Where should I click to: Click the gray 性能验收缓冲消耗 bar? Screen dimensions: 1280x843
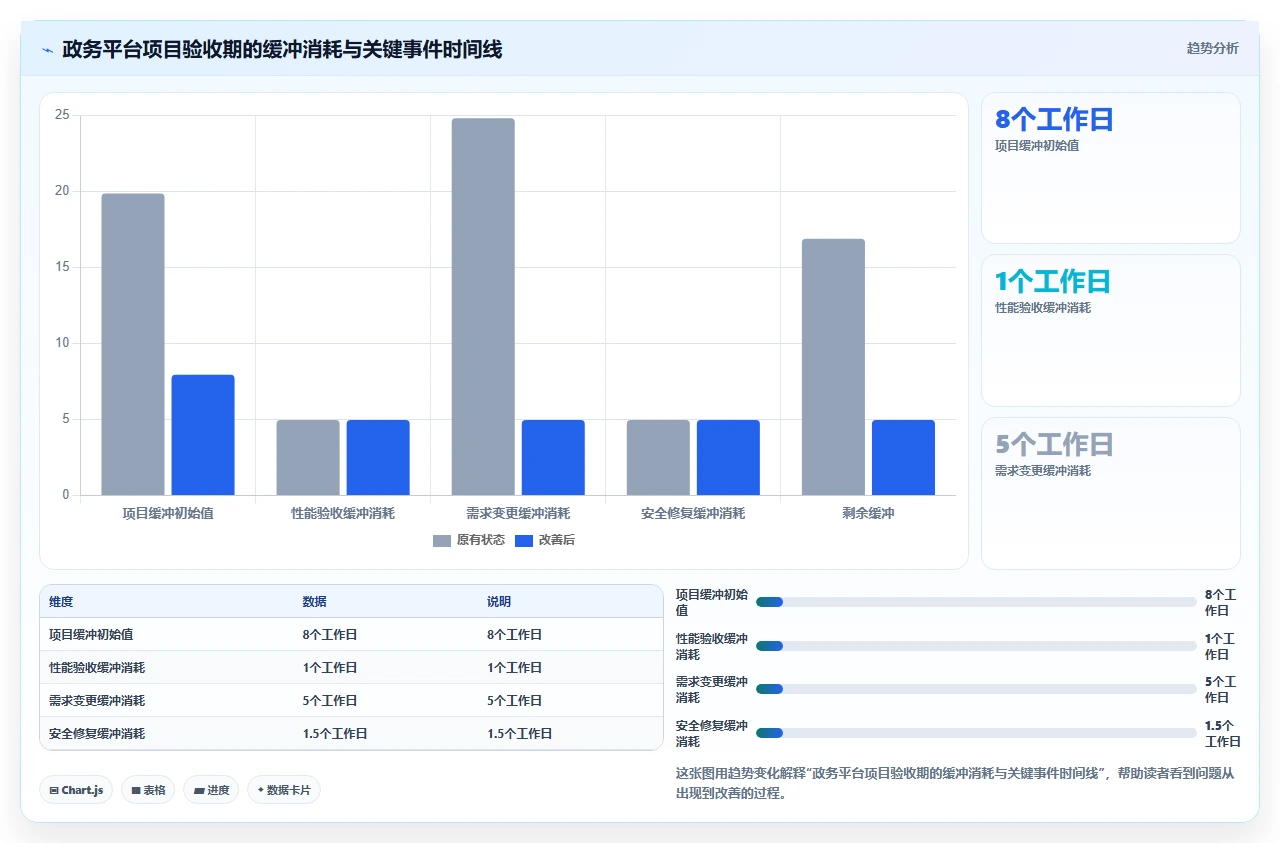[x=308, y=457]
